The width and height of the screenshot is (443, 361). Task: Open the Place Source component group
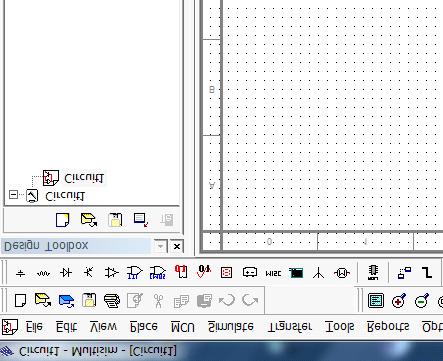coord(21,273)
